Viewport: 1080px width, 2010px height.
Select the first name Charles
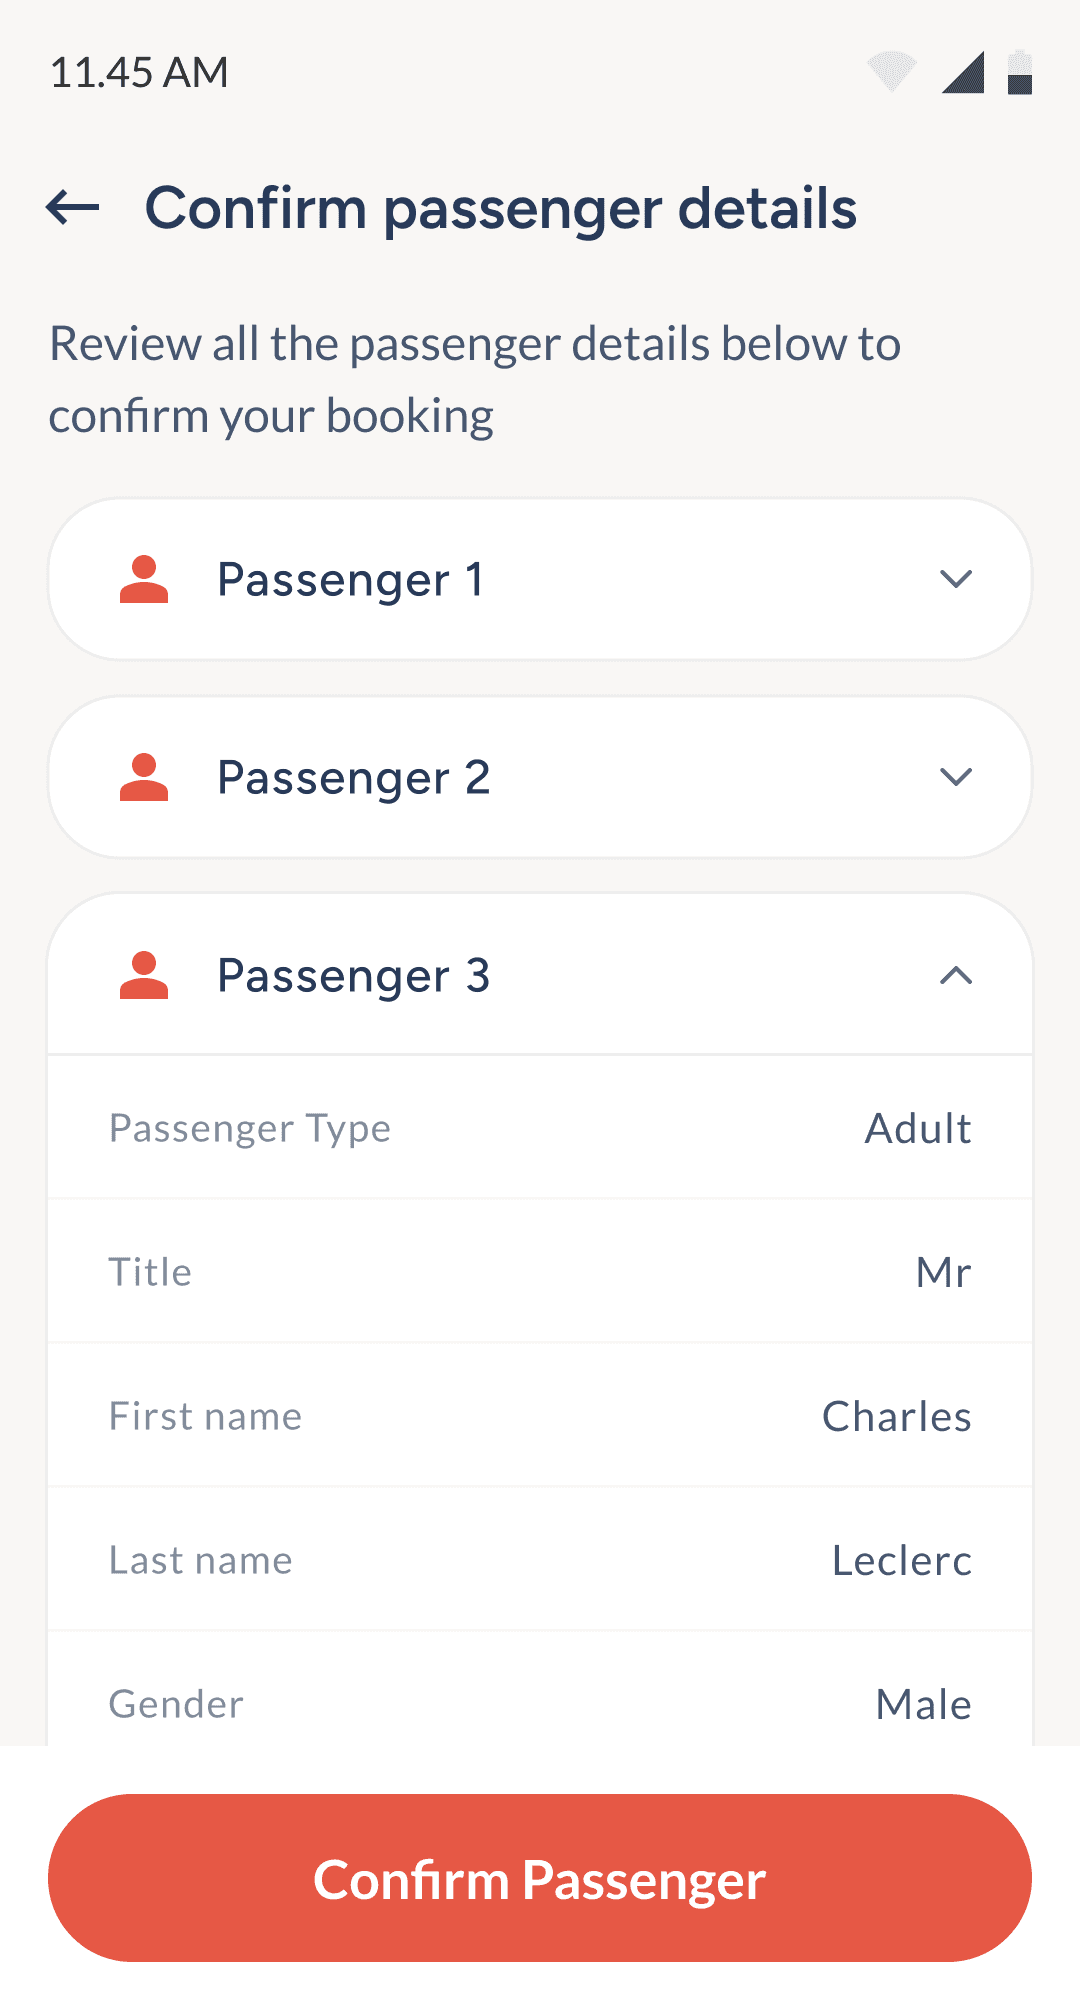click(x=896, y=1417)
